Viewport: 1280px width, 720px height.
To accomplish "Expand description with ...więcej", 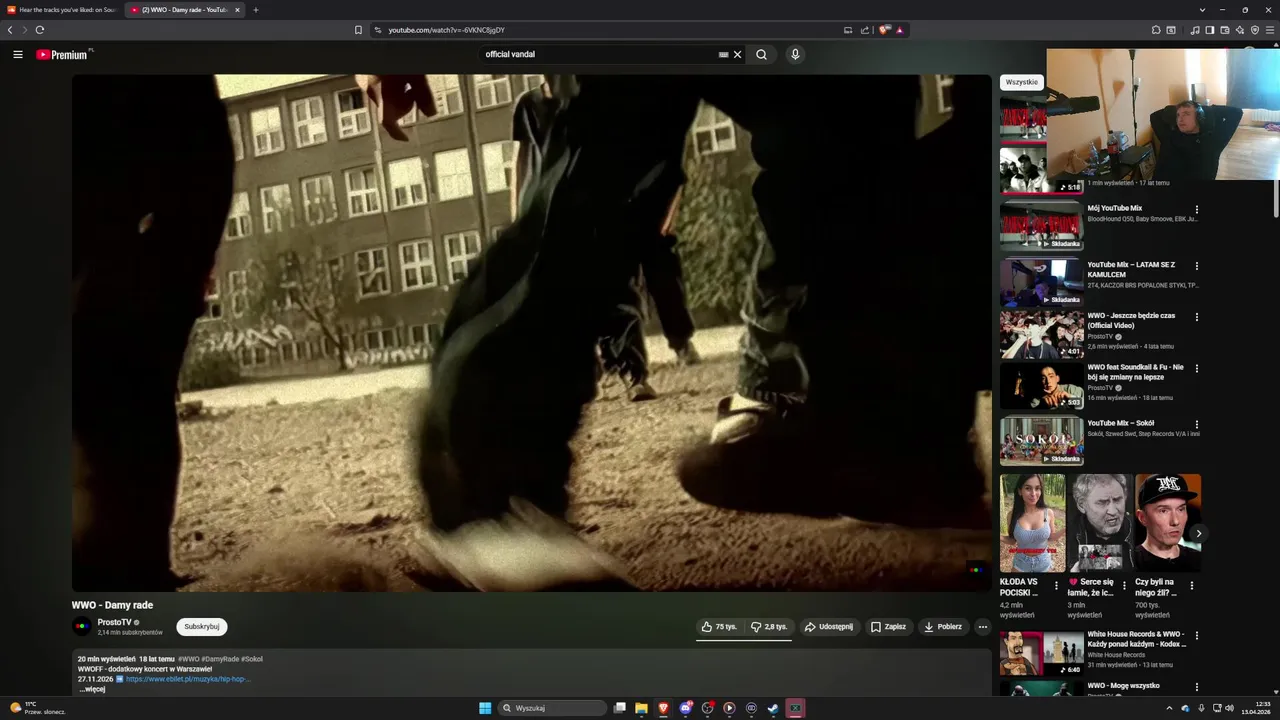I will pyautogui.click(x=92, y=689).
